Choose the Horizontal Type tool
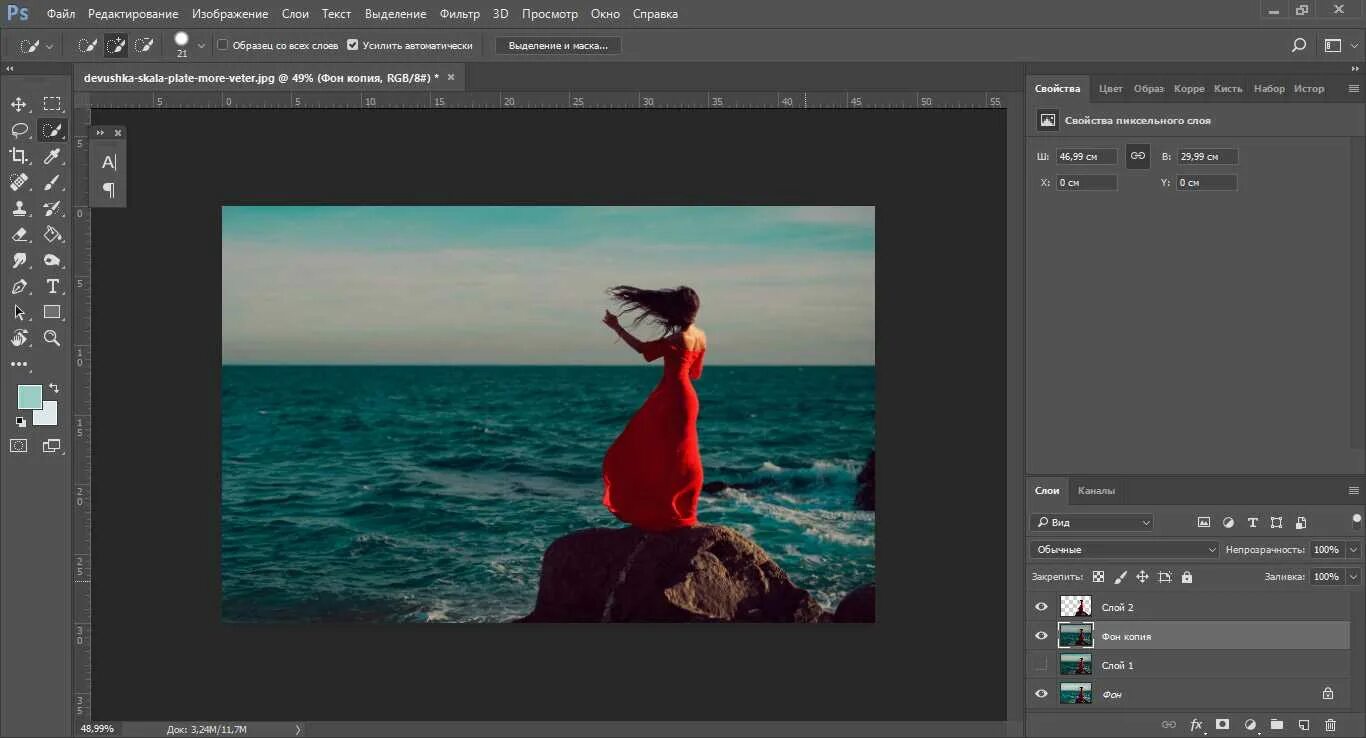1366x738 pixels. click(x=52, y=287)
